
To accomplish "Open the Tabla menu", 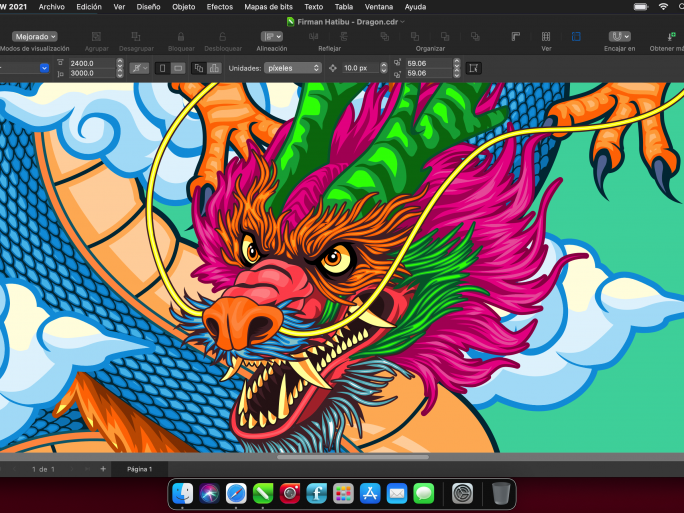I will tap(344, 7).
